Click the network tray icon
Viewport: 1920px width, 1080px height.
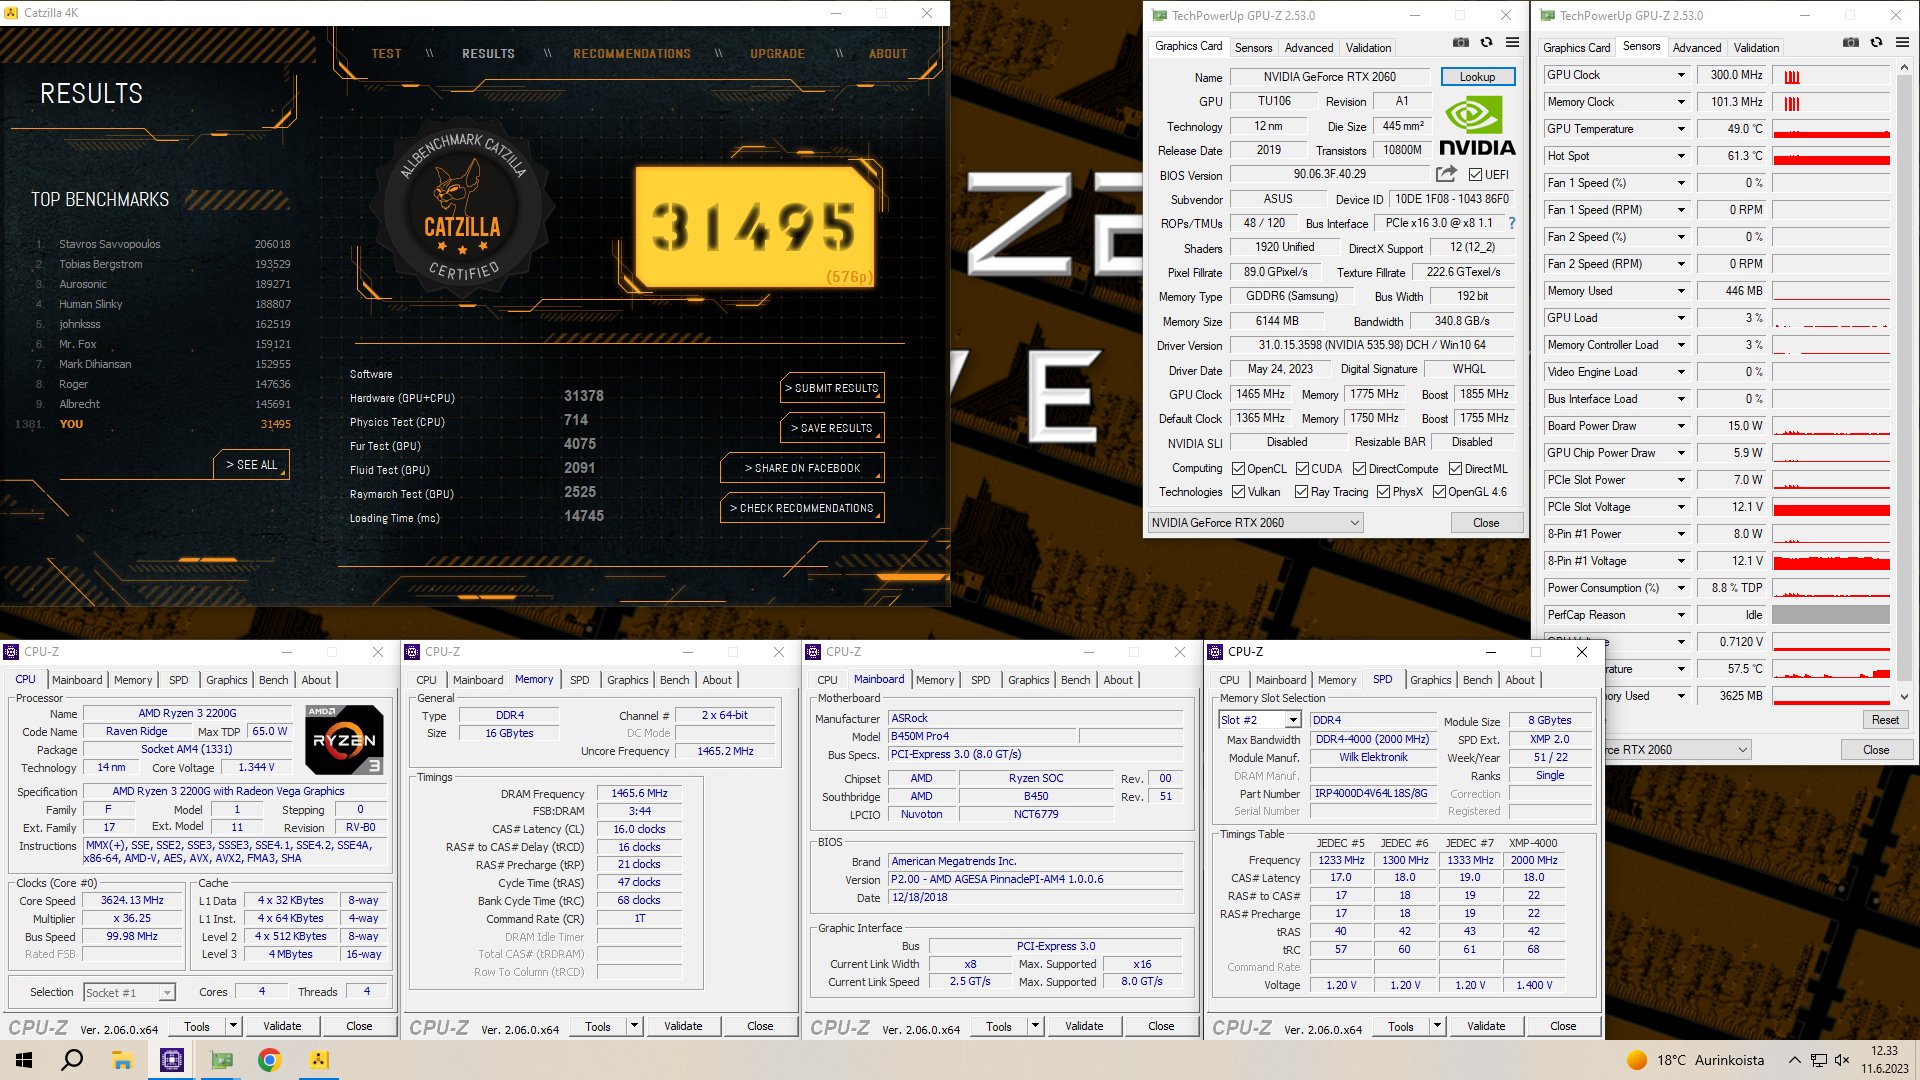tap(1818, 1060)
